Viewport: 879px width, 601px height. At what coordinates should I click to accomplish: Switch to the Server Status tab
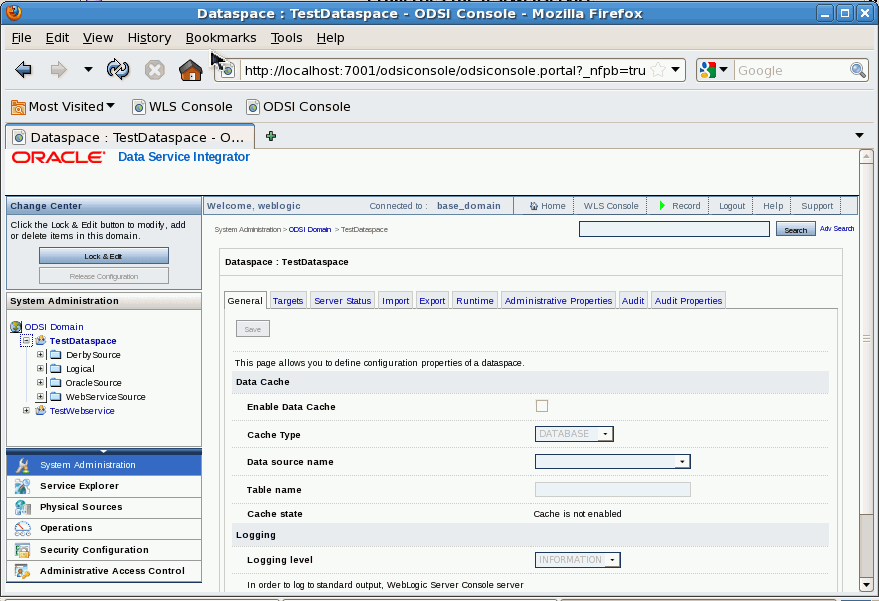(343, 300)
